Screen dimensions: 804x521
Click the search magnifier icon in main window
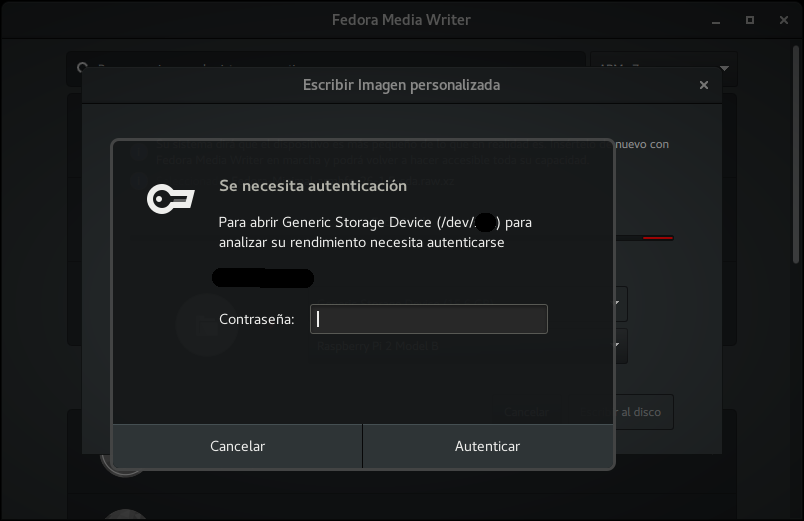coord(82,67)
